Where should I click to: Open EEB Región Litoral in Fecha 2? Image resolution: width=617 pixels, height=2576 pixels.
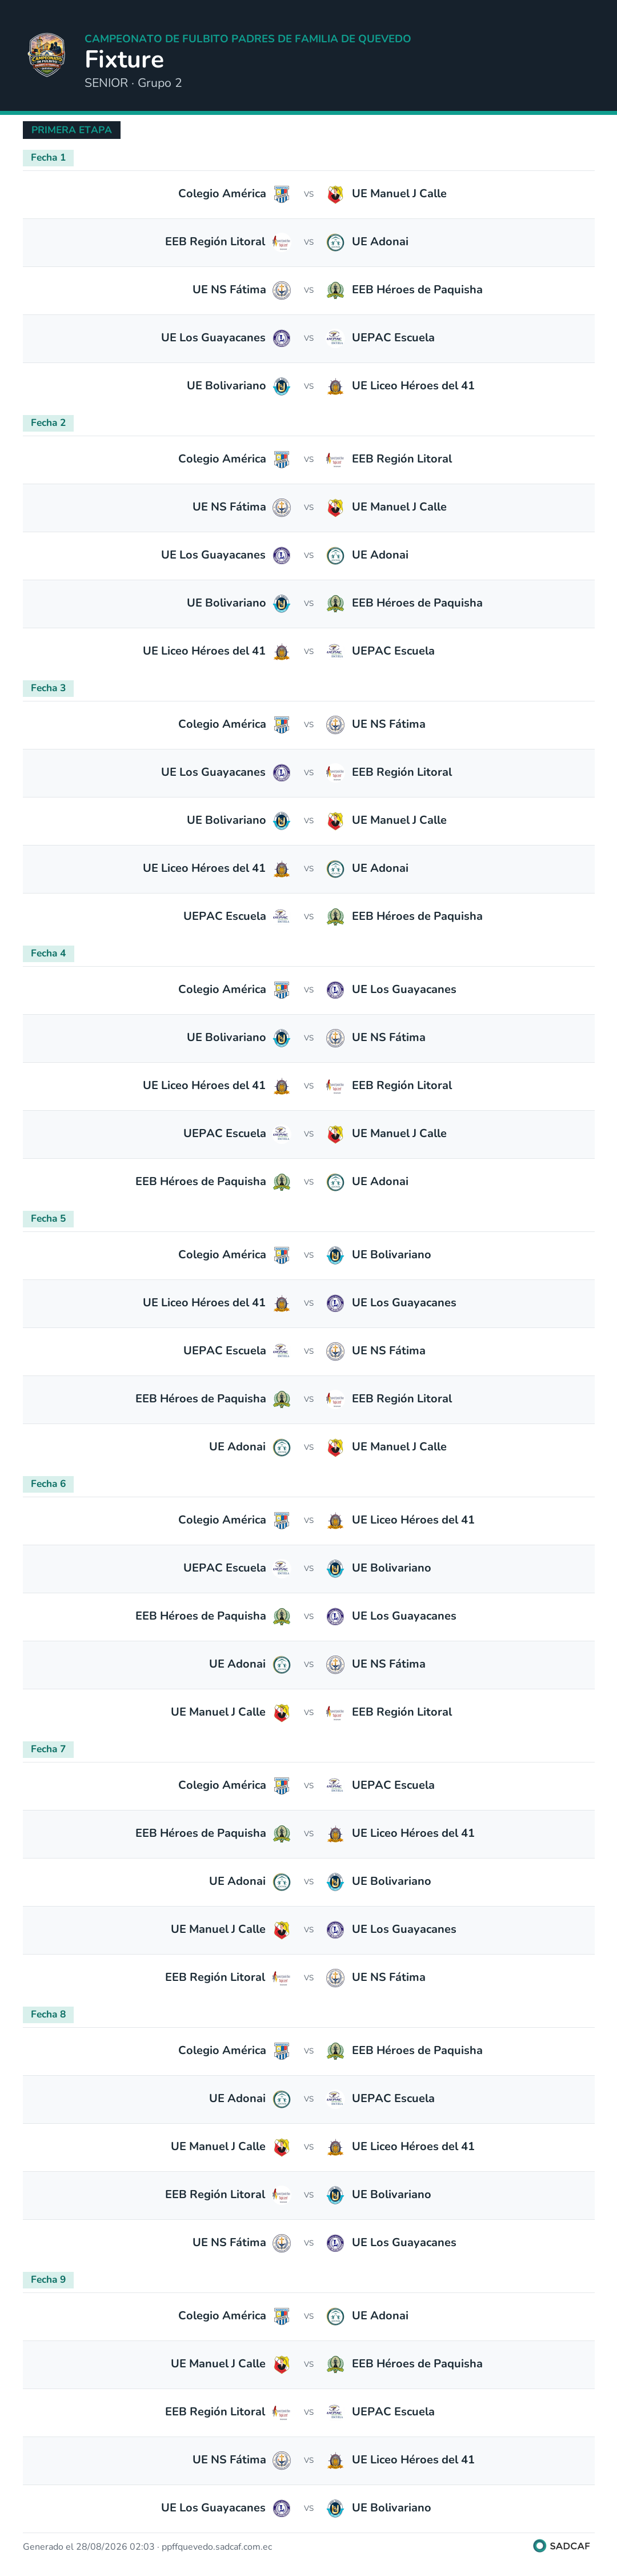402,459
